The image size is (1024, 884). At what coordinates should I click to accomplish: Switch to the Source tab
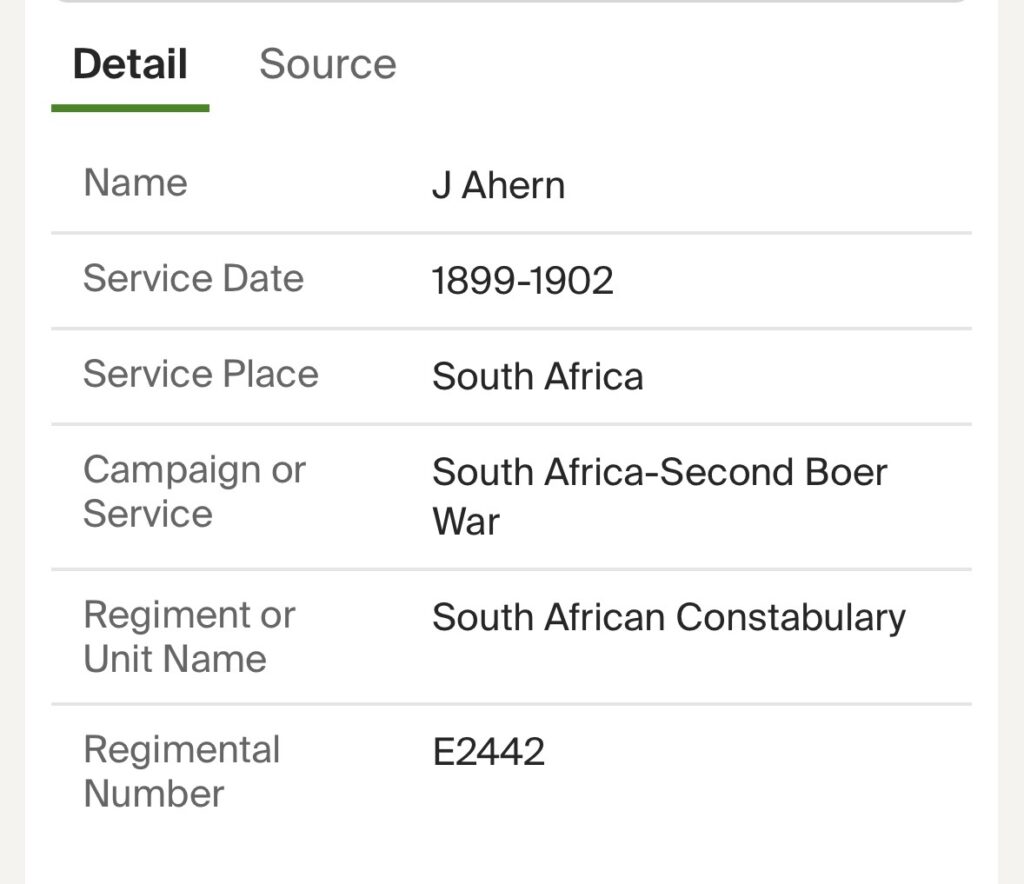(327, 64)
